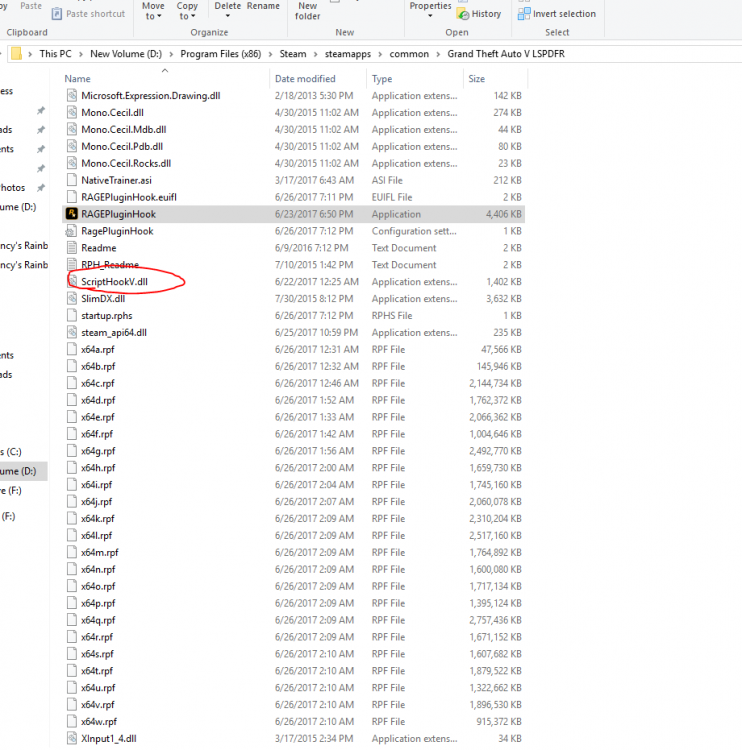Expand chevron after New Volume (D:) in path
This screenshot has height=750, width=742.
[x=171, y=54]
